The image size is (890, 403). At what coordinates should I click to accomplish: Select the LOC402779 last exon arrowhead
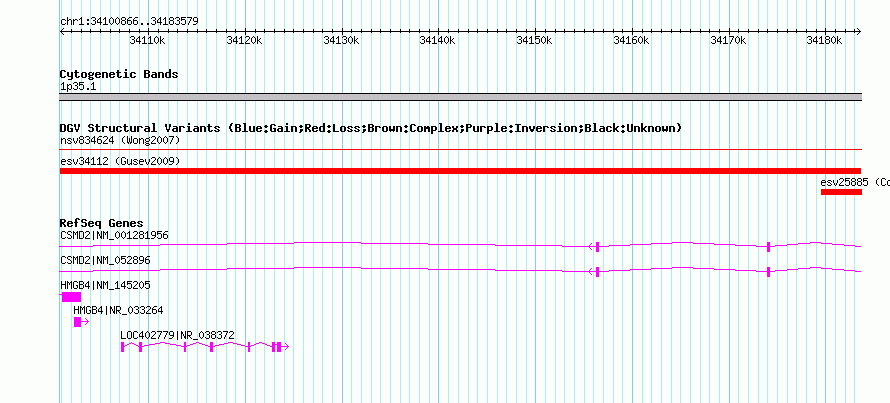coord(283,346)
